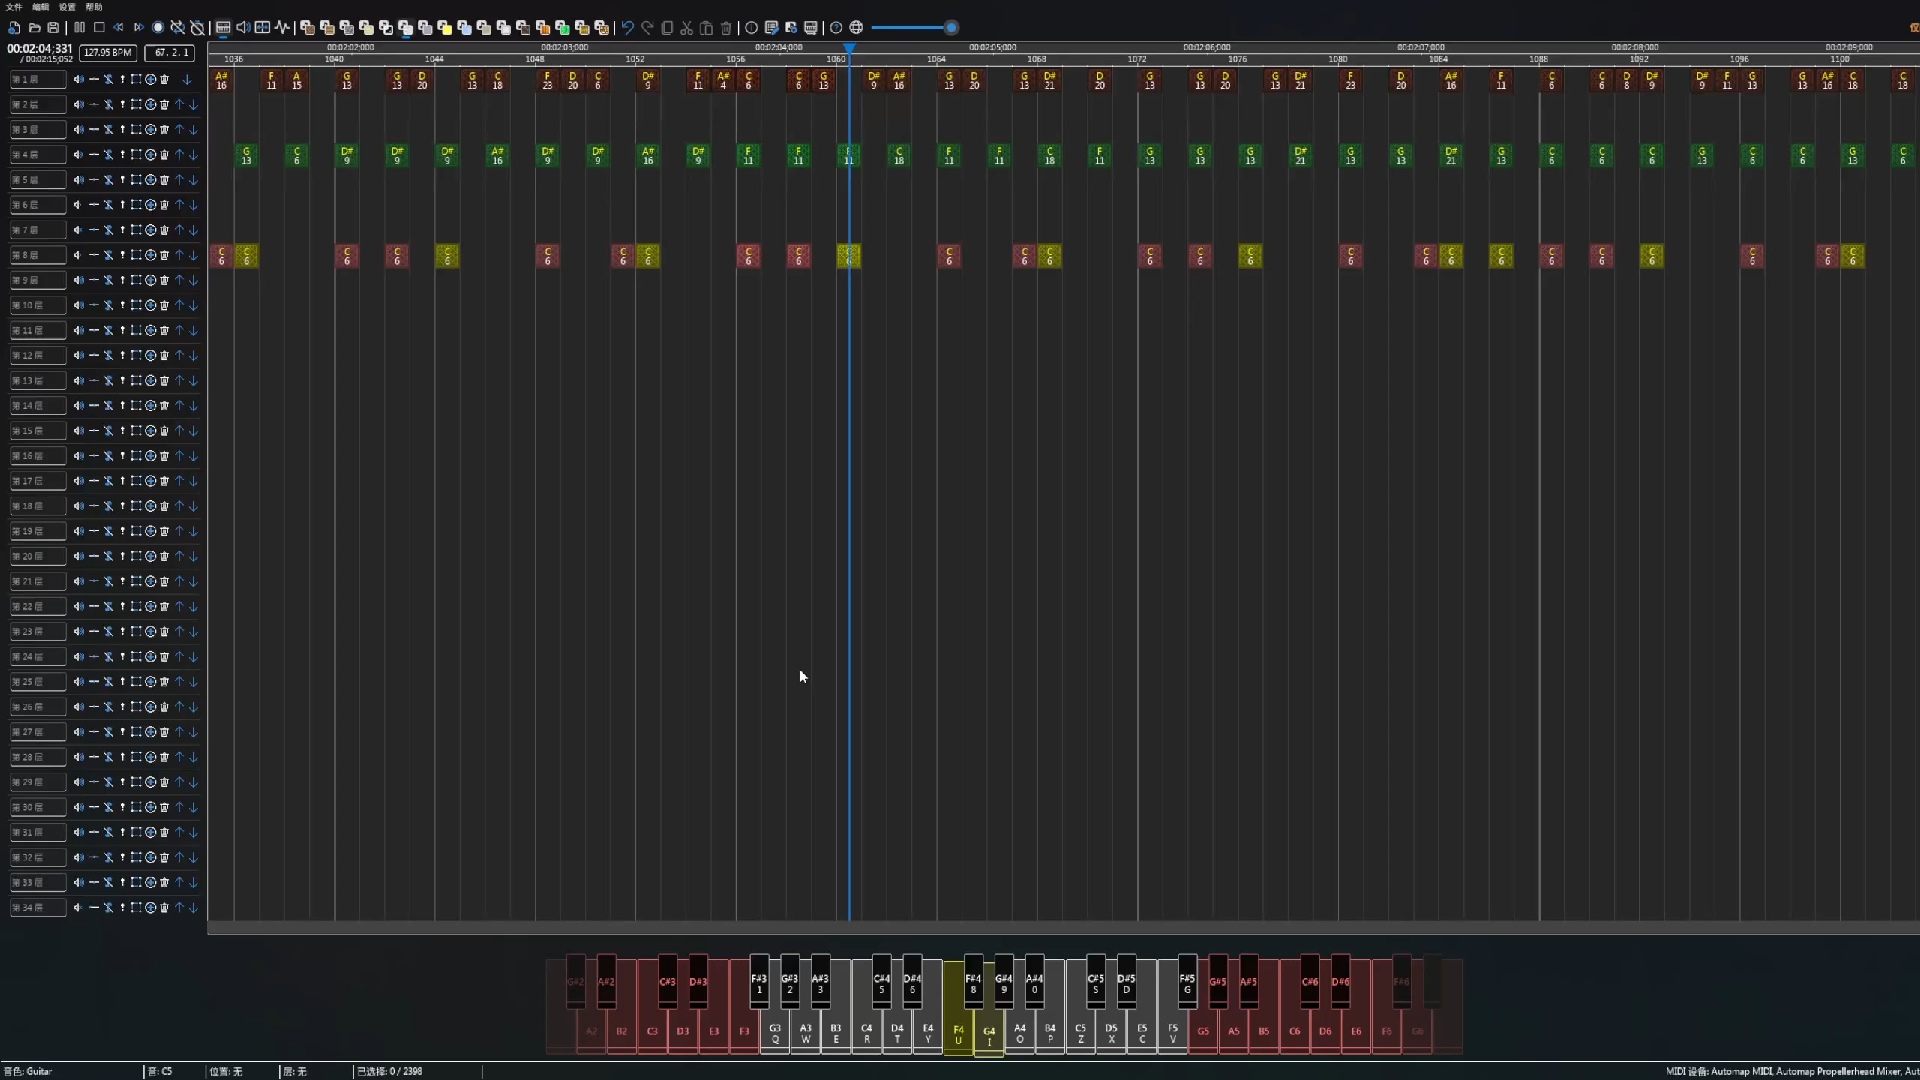
Task: Adjust the blue zoom slider in toolbar
Action: [x=915, y=28]
